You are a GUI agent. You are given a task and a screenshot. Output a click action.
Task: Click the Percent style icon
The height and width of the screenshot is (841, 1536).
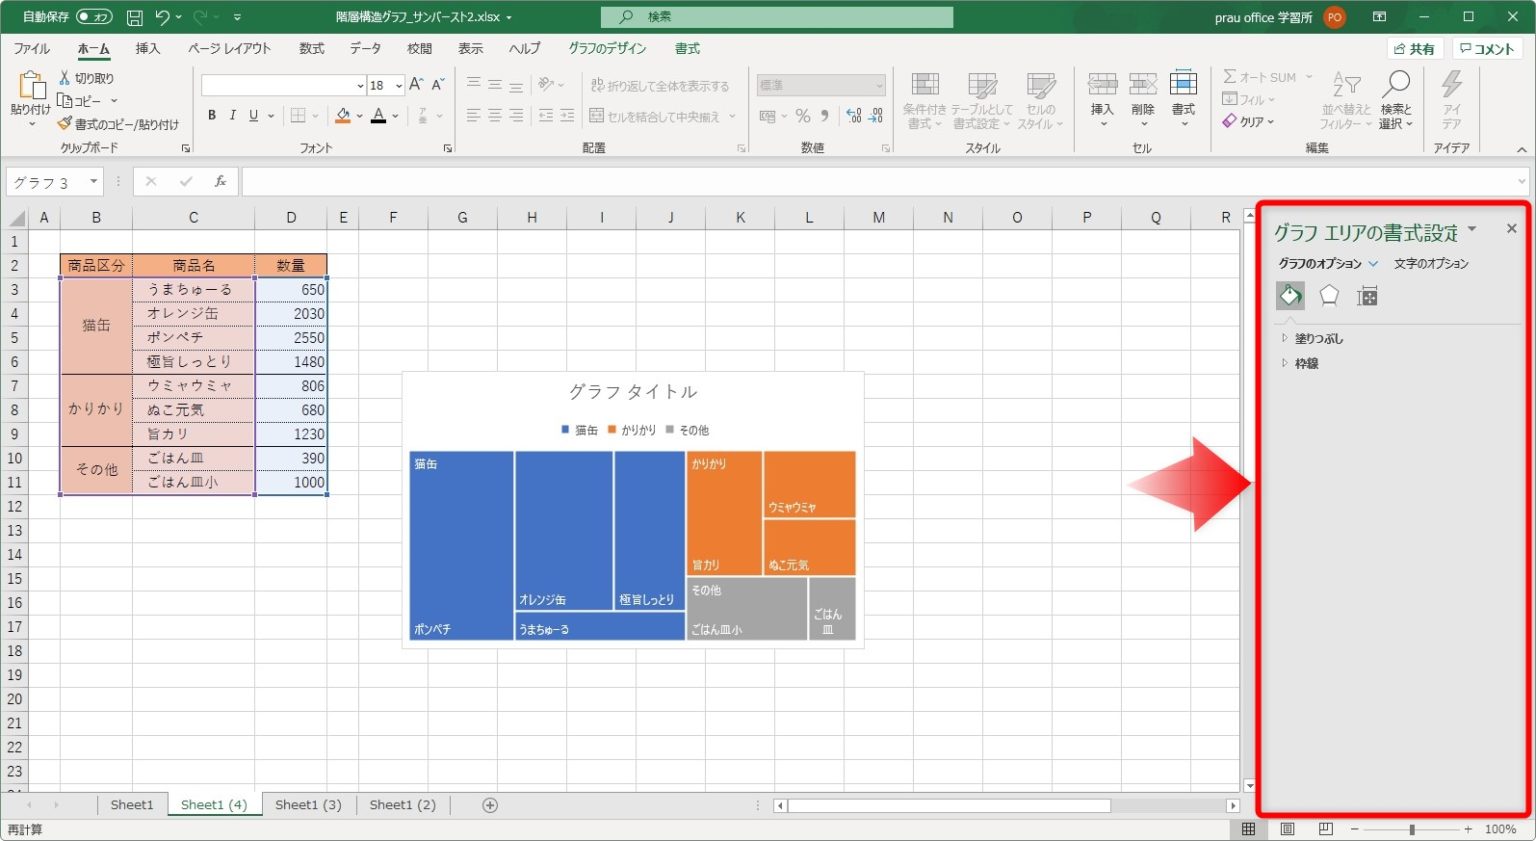pos(801,115)
